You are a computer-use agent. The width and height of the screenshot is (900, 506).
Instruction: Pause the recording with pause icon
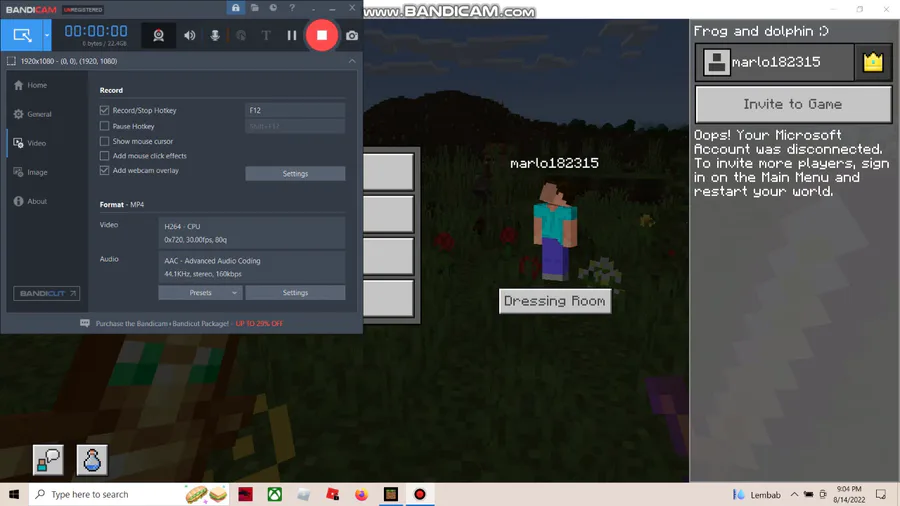click(x=292, y=35)
